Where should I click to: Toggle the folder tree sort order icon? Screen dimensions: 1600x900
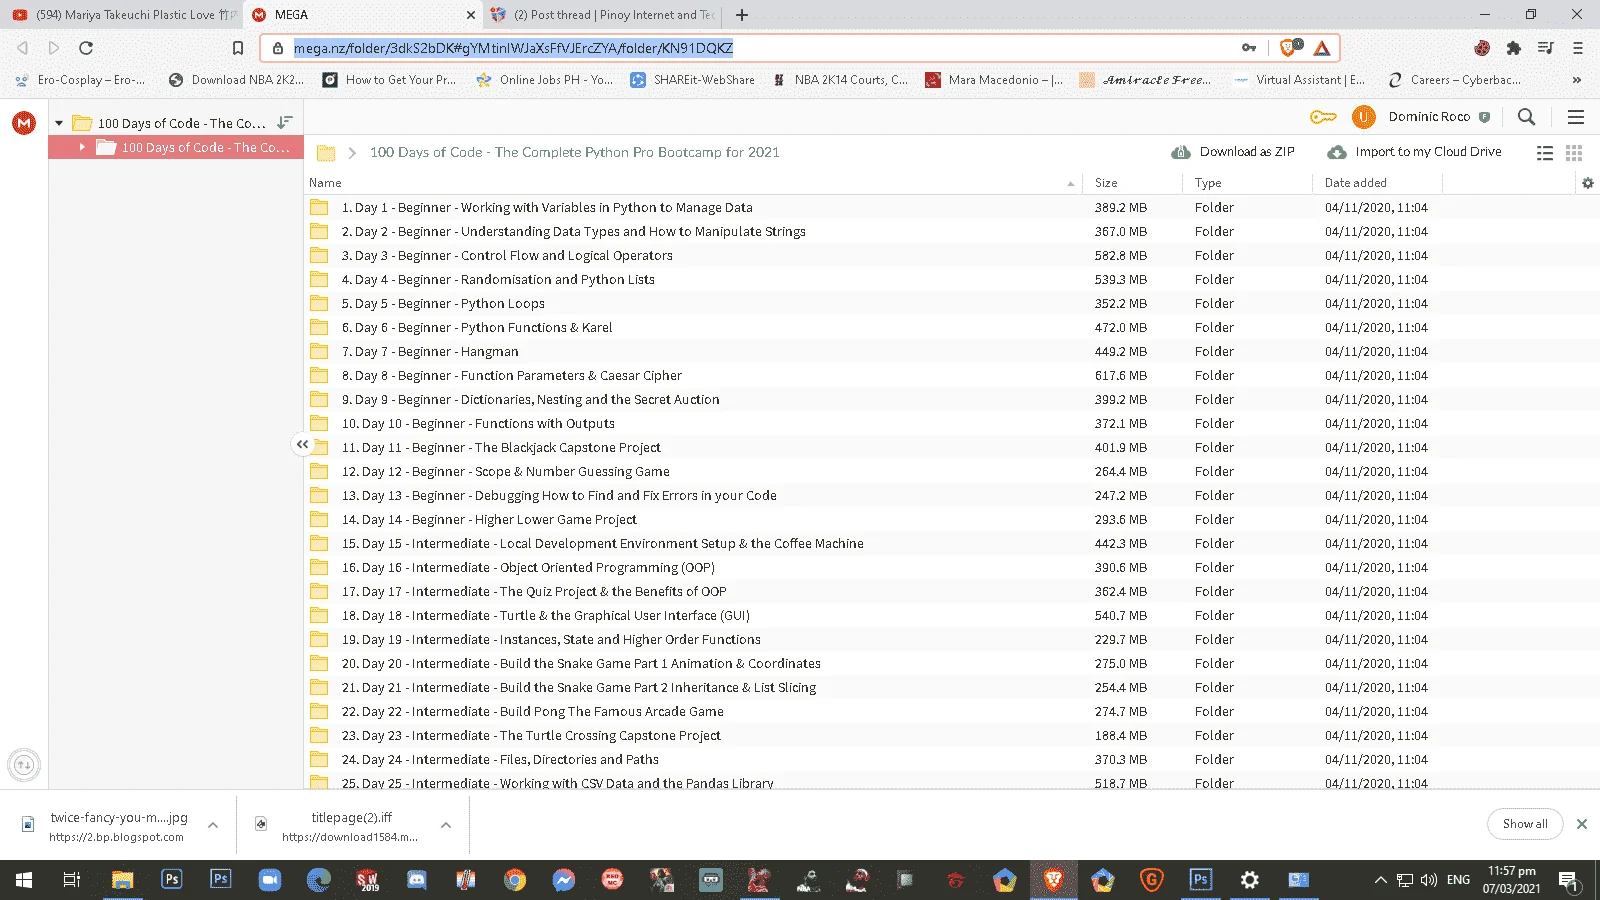coord(285,122)
